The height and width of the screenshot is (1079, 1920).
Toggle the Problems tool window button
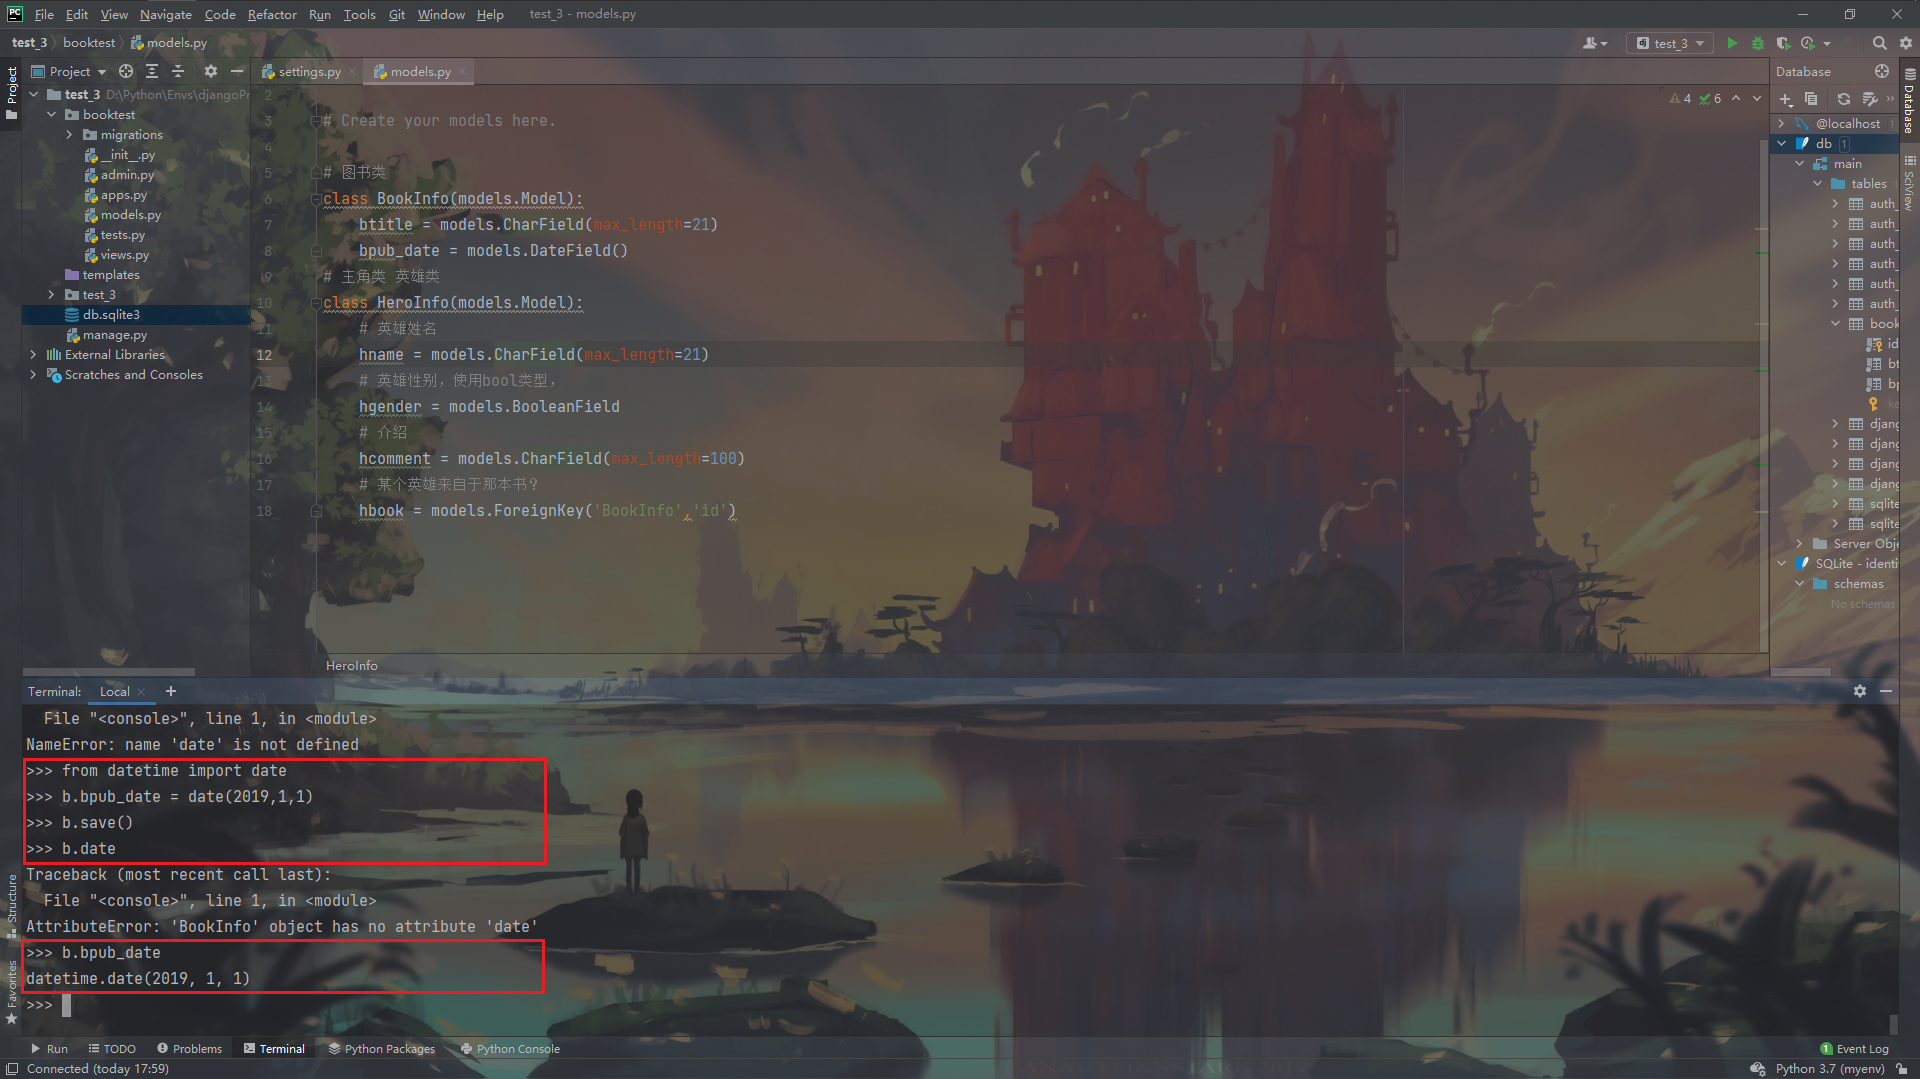point(189,1049)
